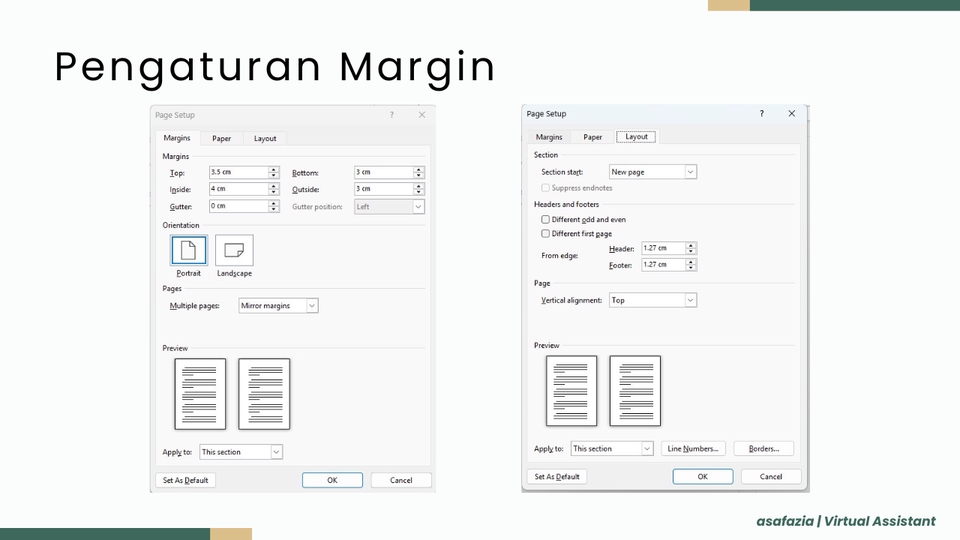
Task: Click the first preview page thumbnail in left dialog
Action: pos(200,394)
